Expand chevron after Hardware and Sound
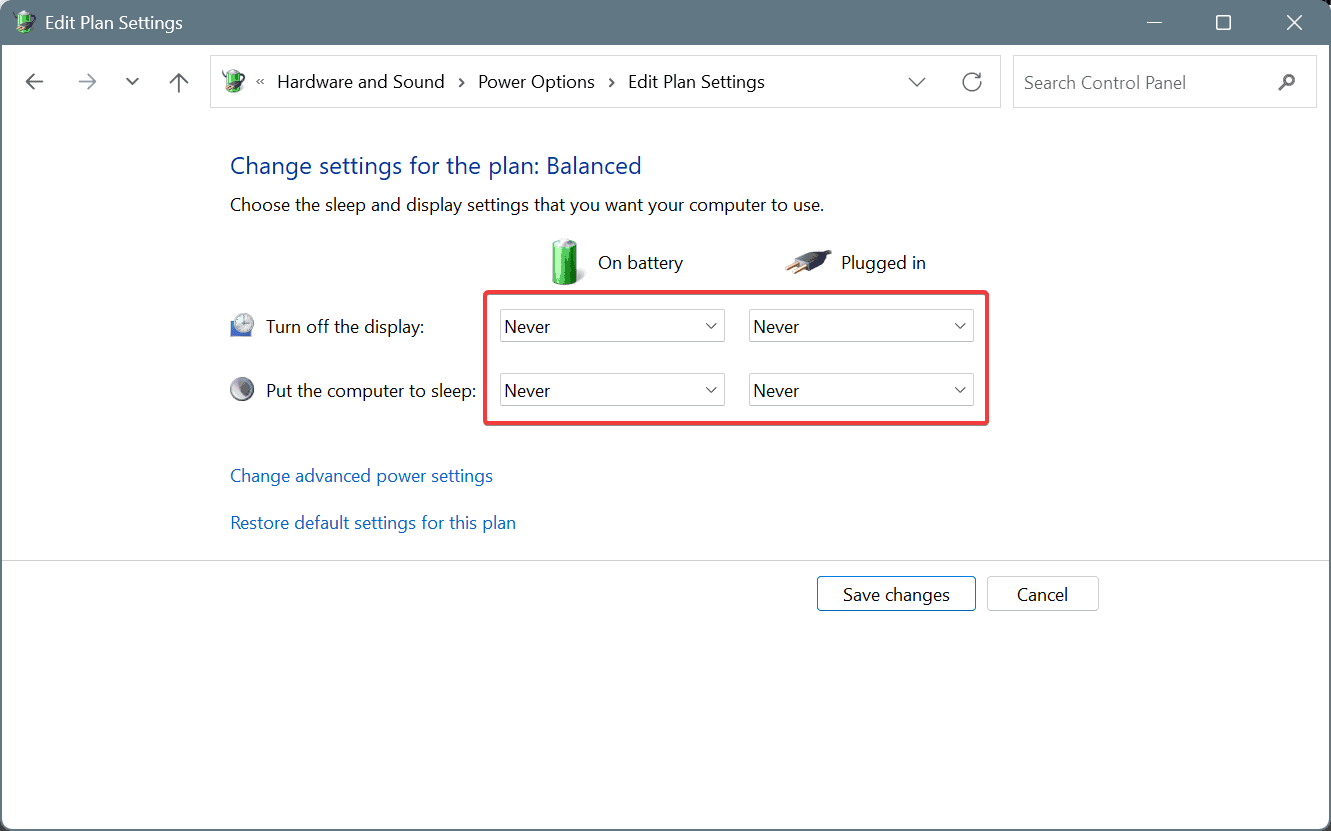The image size is (1331, 831). [462, 82]
